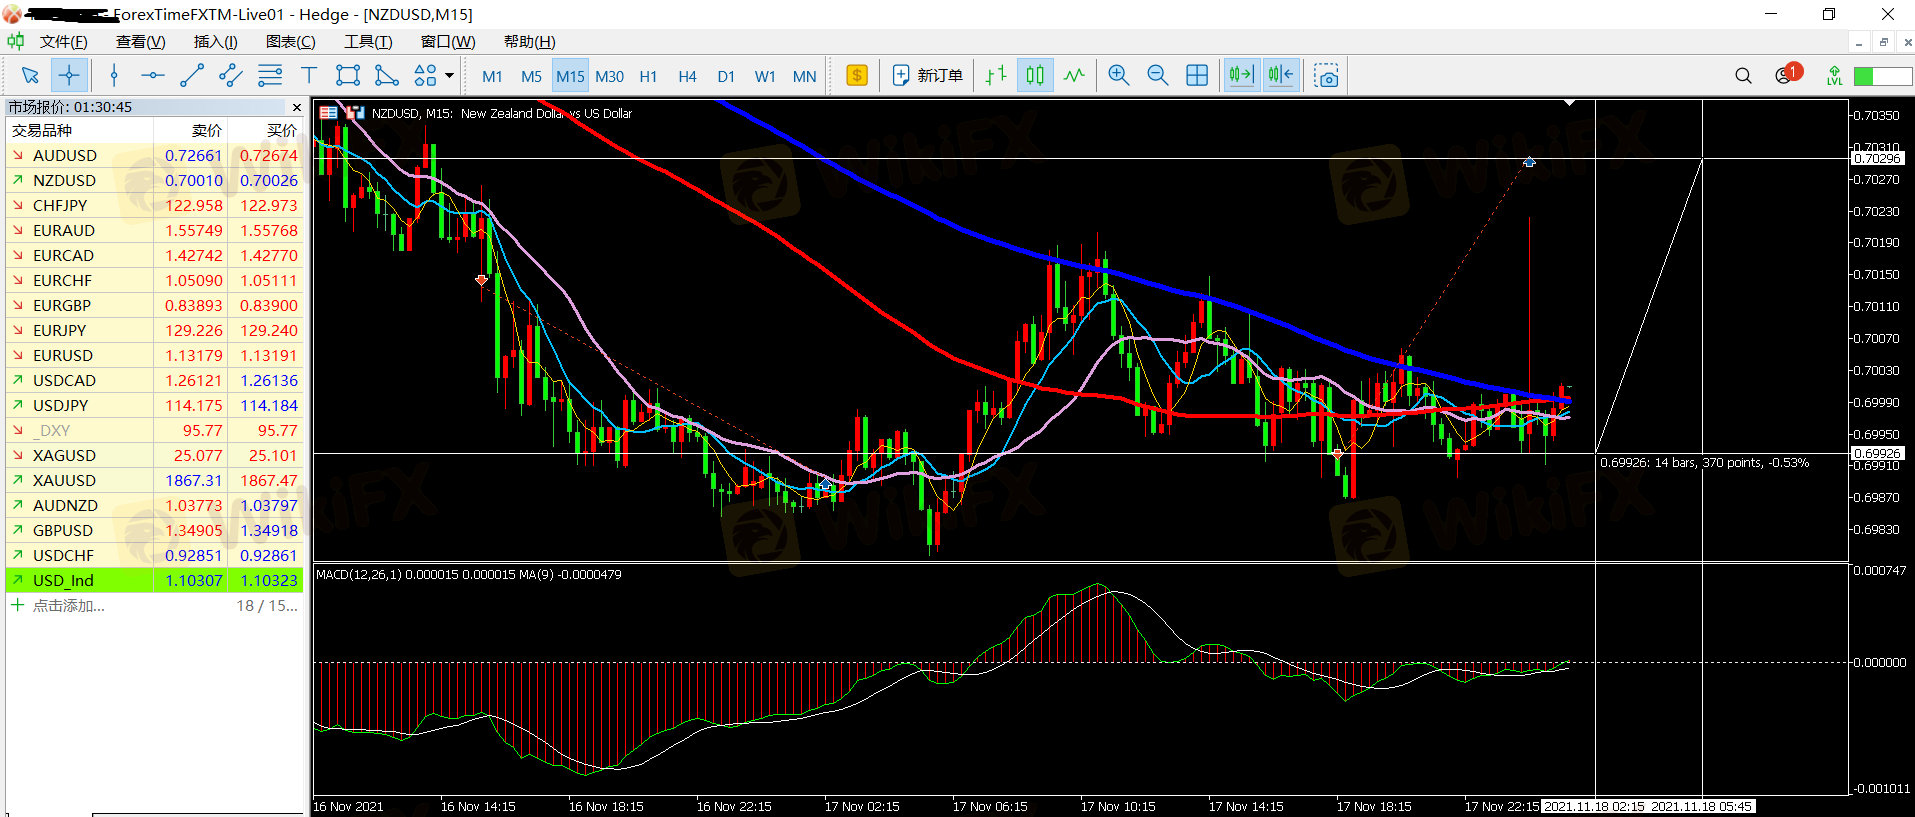Expand the shapes dropdown arrow

449,76
